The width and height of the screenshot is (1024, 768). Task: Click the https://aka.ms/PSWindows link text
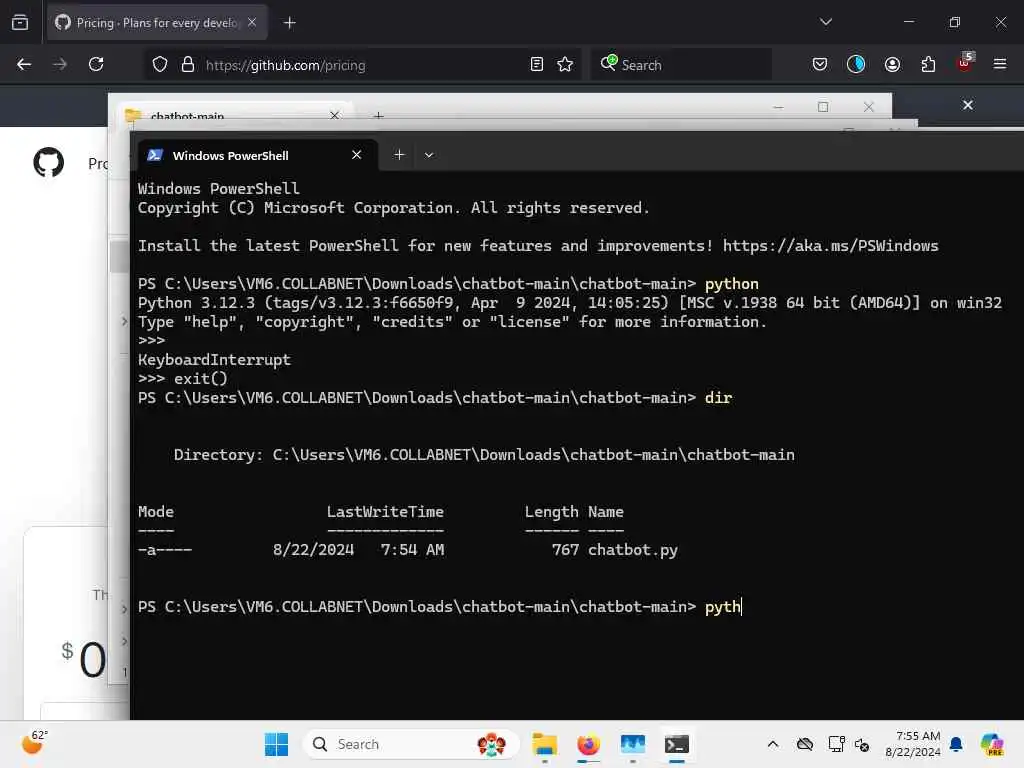pyautogui.click(x=830, y=246)
